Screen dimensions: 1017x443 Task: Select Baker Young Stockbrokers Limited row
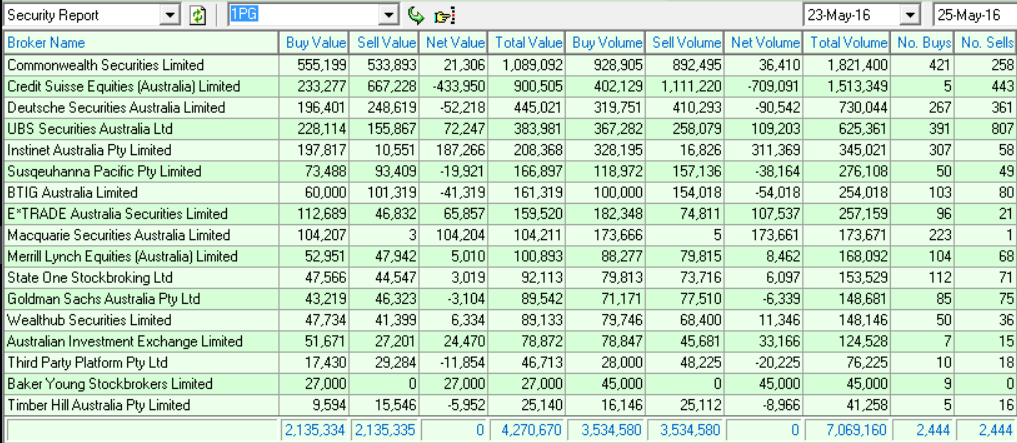[x=508, y=384]
